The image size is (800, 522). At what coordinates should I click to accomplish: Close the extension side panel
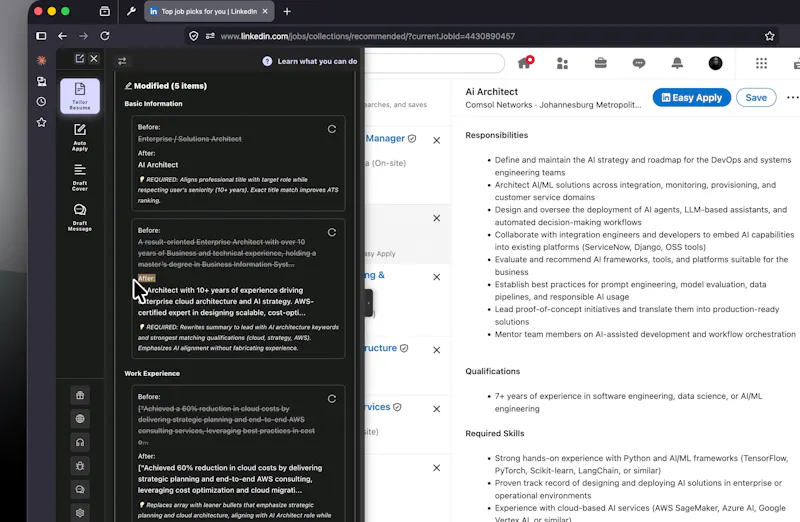(94, 59)
